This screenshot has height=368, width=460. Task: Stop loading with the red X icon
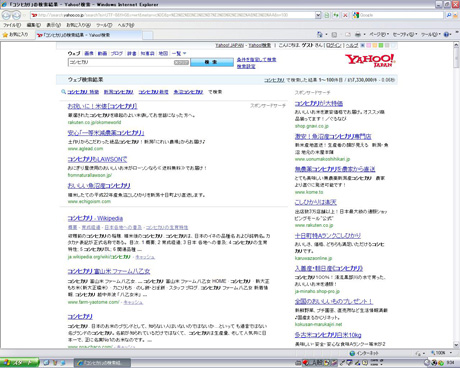pos(345,15)
